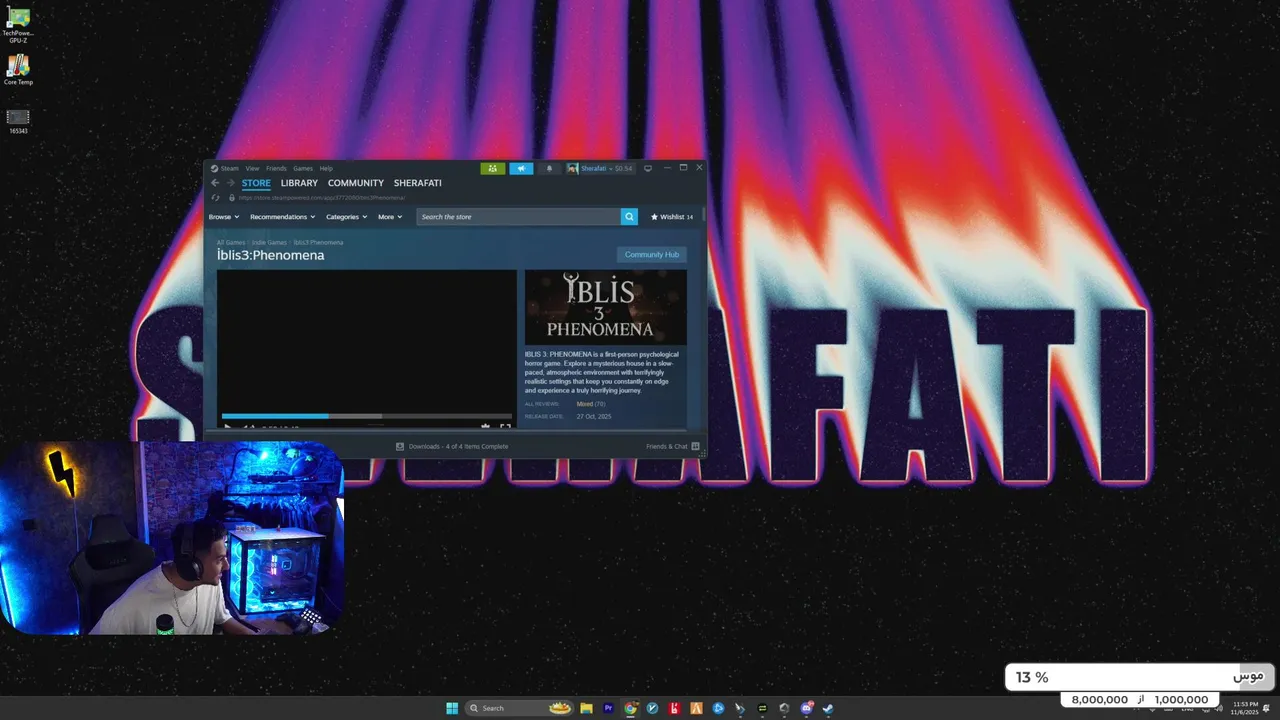The width and height of the screenshot is (1280, 720).
Task: Expand the Recommendations dropdown
Action: pos(283,217)
